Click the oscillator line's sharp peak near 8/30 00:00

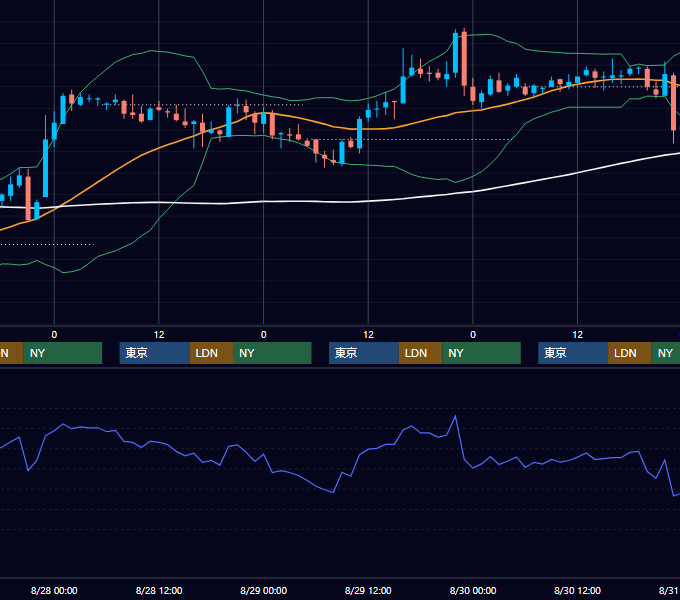455,417
